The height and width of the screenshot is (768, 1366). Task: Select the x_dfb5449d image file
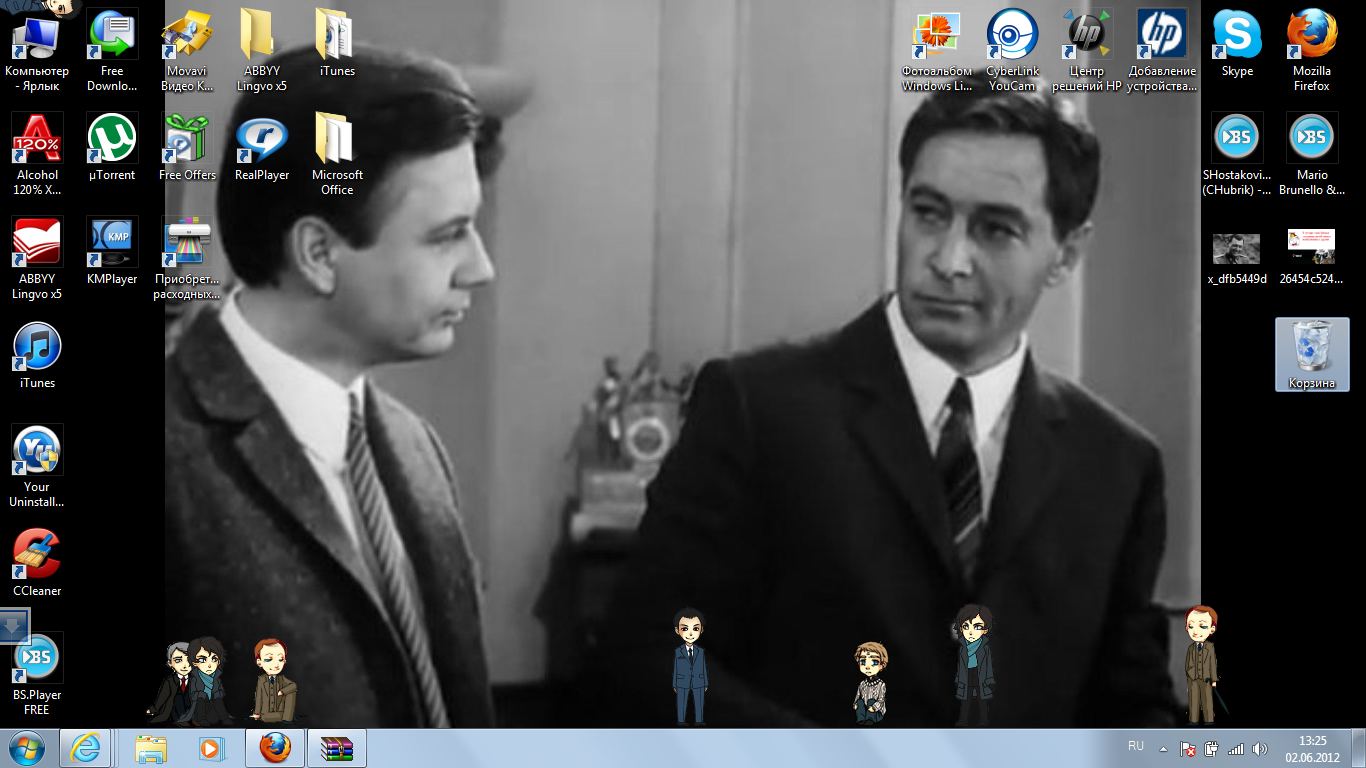point(1237,248)
